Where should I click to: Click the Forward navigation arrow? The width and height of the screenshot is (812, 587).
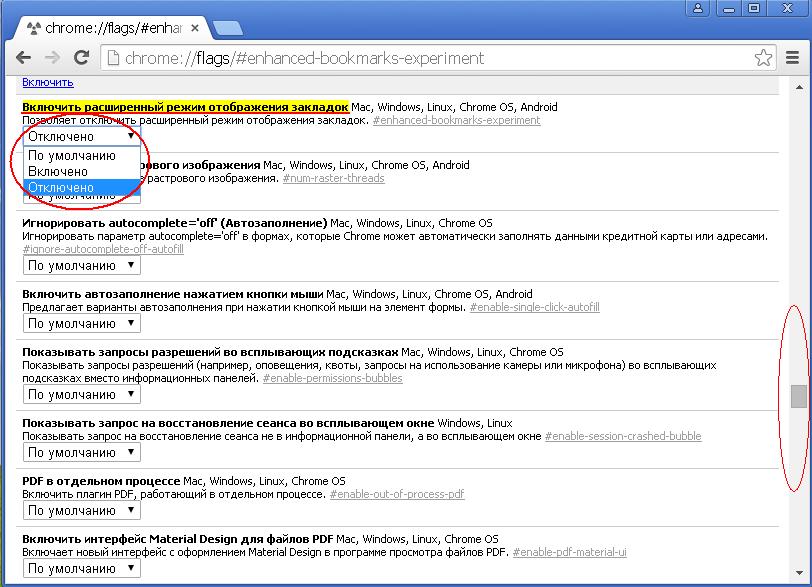(x=52, y=57)
